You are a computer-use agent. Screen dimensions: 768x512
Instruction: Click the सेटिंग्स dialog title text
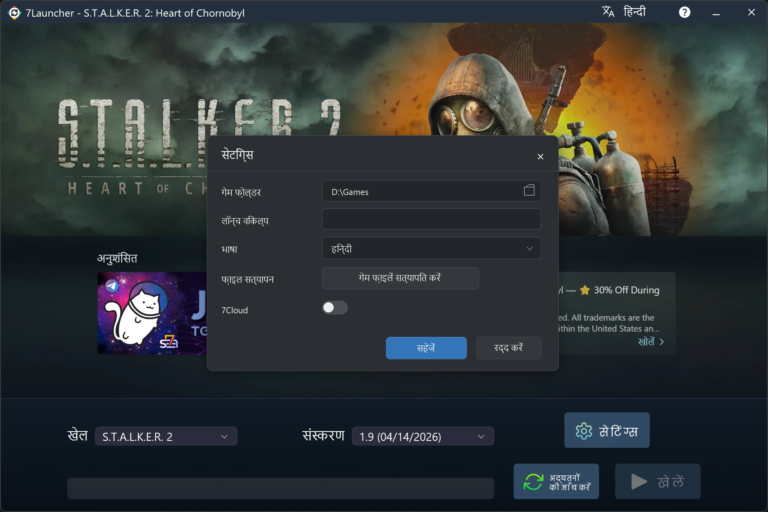click(x=237, y=155)
